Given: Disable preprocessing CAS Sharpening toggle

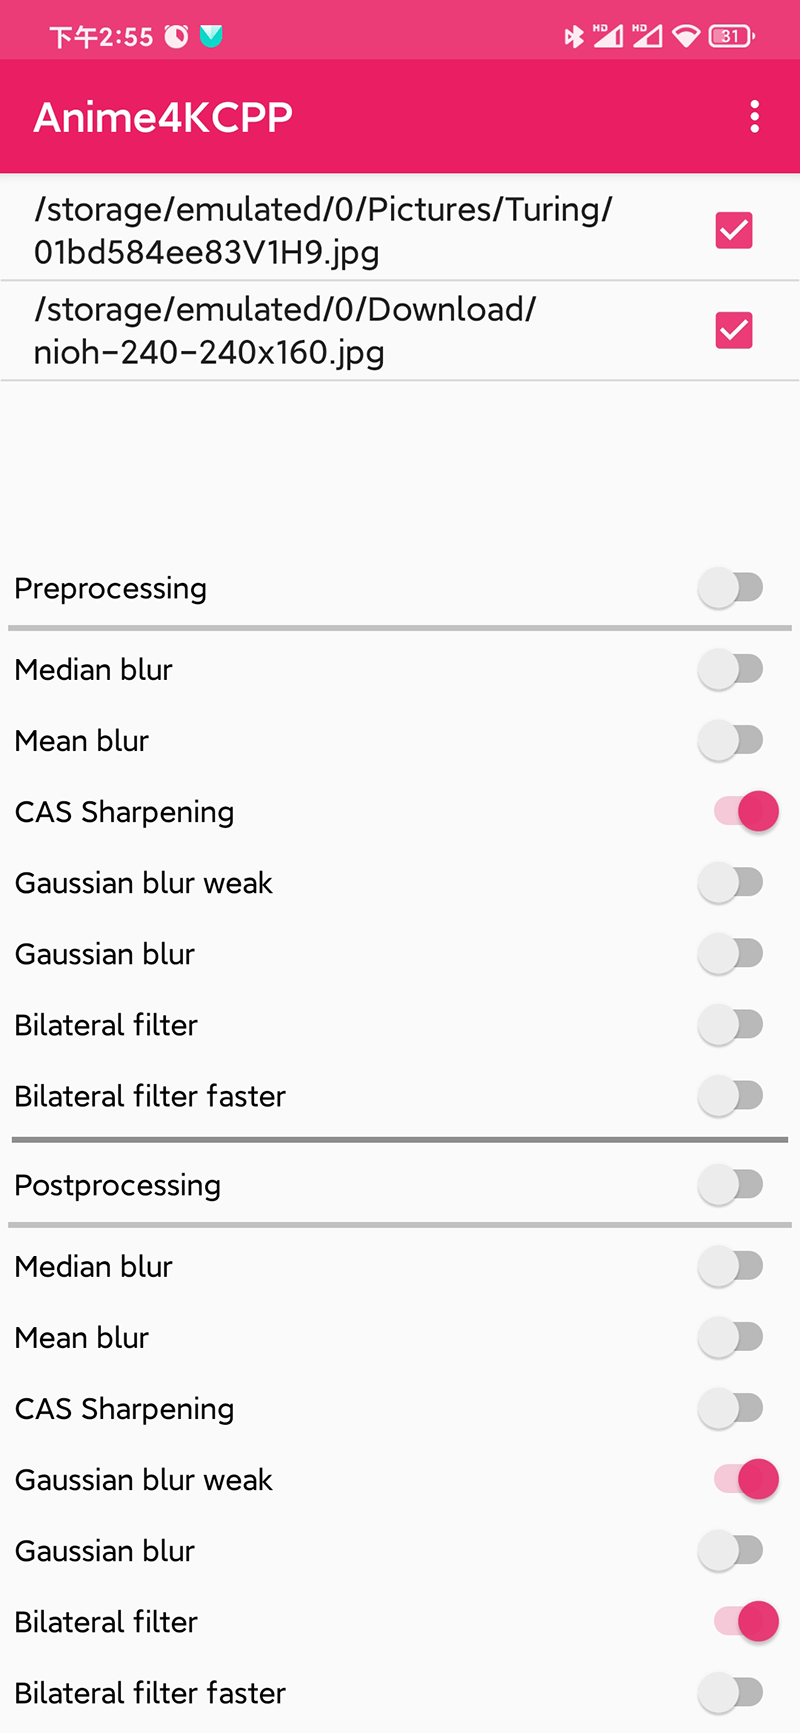Looking at the screenshot, I should (x=746, y=811).
